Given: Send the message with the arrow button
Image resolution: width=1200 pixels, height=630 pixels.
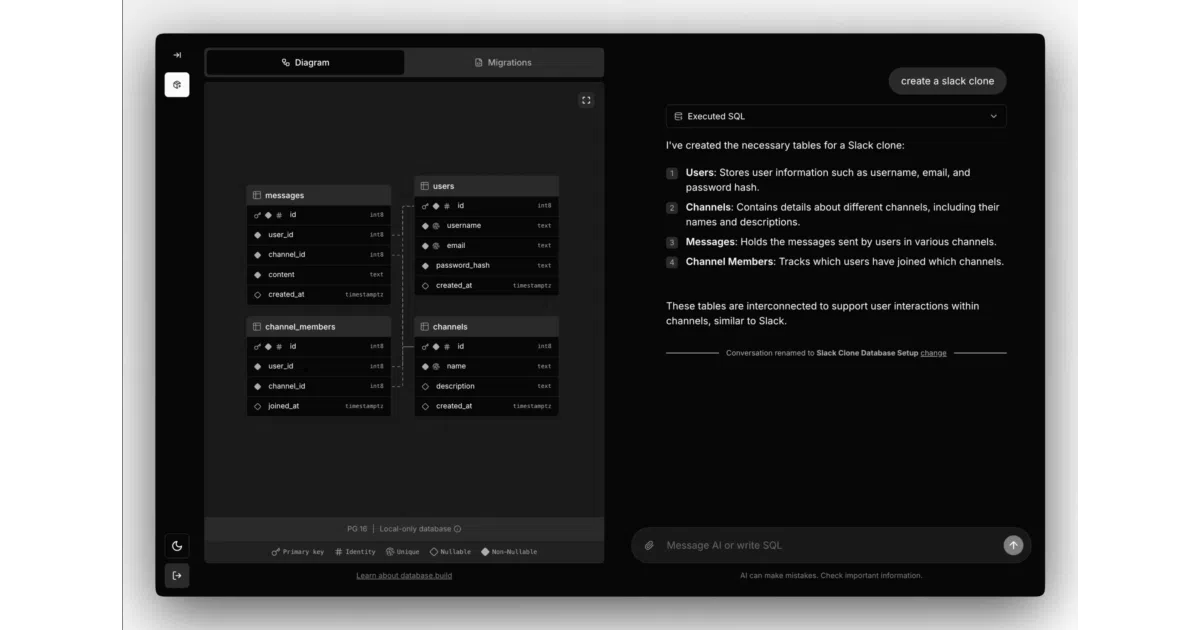Looking at the screenshot, I should click(1013, 545).
